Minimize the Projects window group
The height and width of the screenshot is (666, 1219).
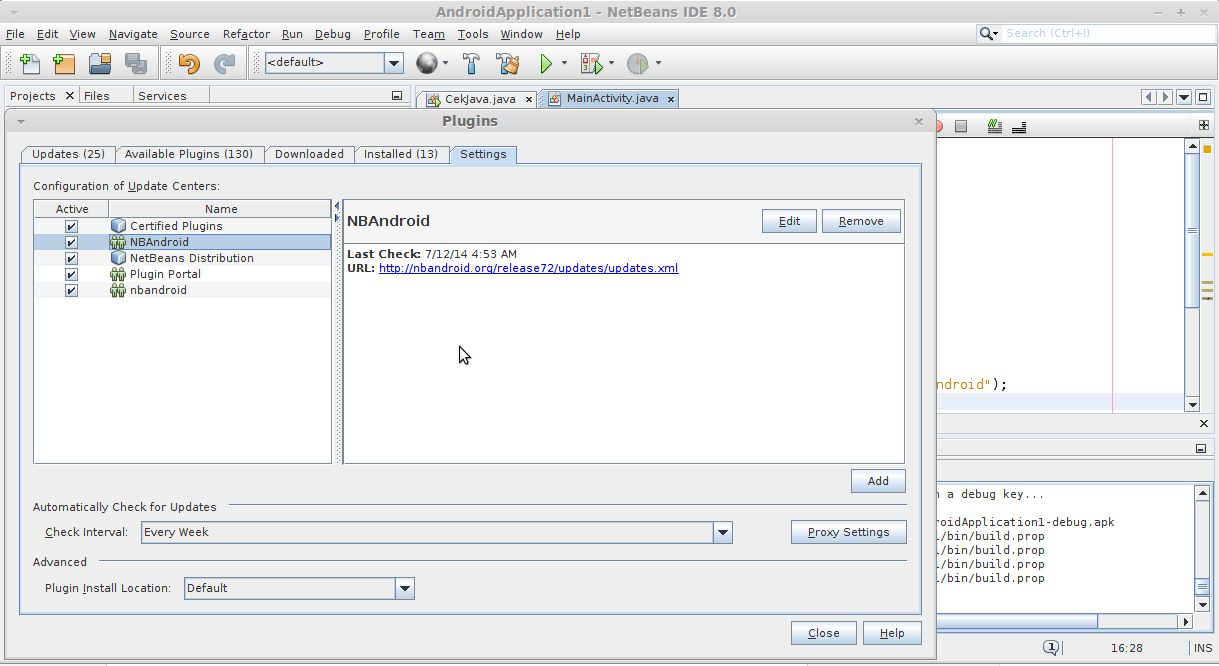(396, 96)
